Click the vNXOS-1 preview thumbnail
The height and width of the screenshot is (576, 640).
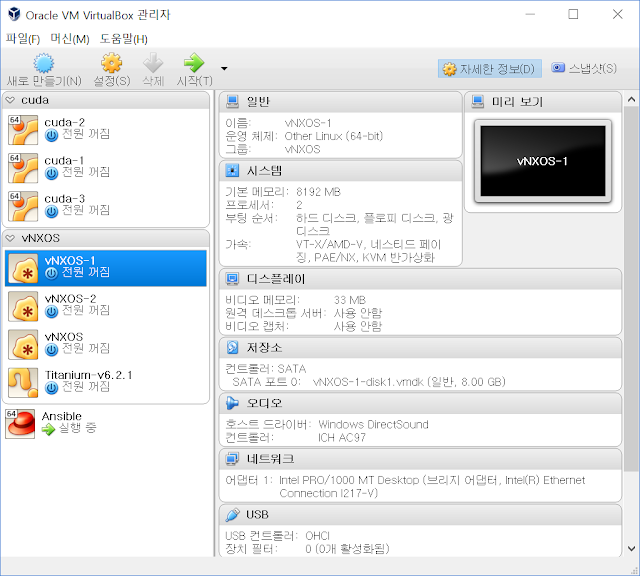coord(543,161)
